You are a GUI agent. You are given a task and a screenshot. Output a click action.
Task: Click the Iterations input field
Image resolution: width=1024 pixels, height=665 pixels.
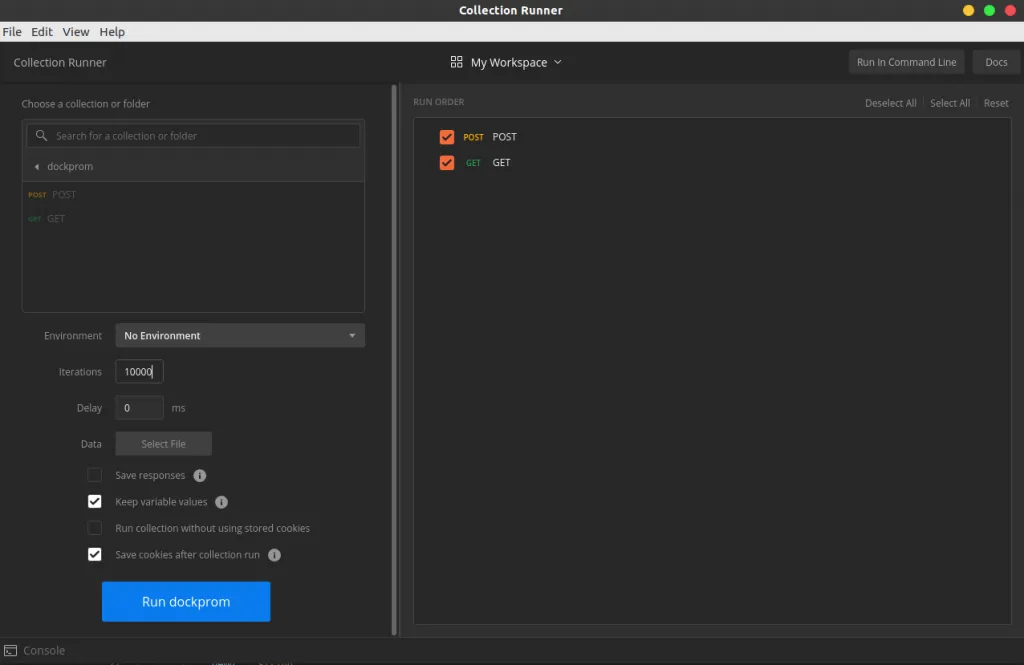(x=139, y=372)
